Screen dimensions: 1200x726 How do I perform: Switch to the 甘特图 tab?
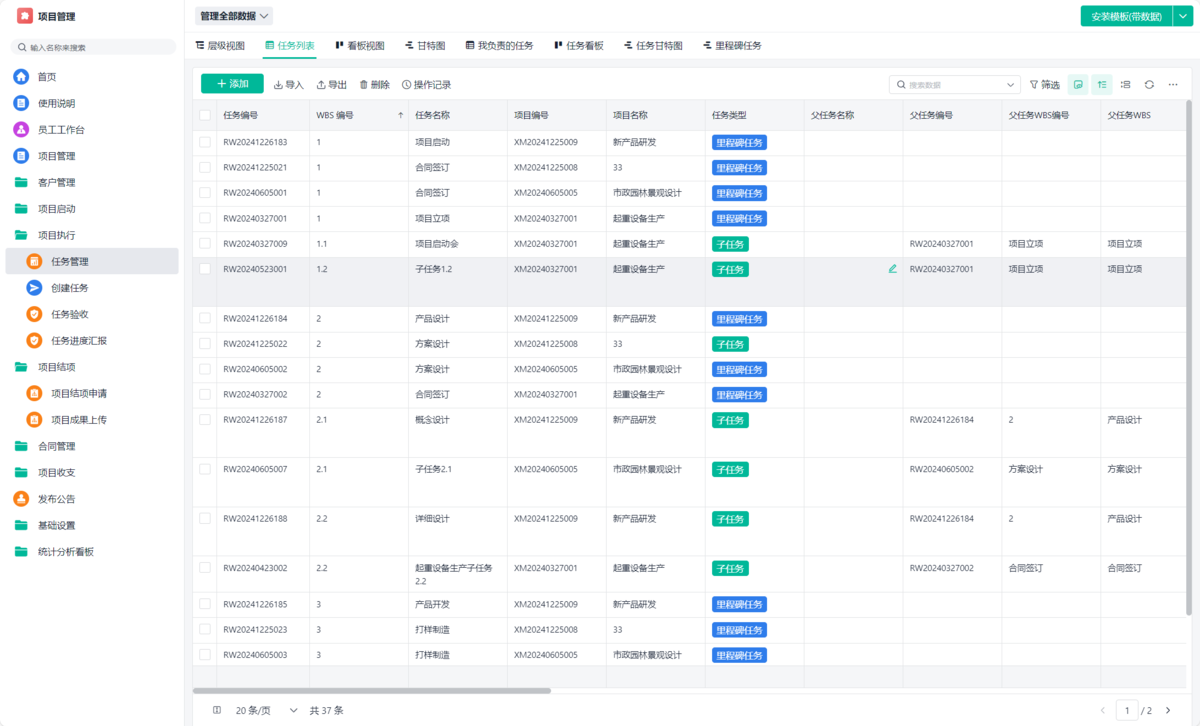pyautogui.click(x=424, y=46)
